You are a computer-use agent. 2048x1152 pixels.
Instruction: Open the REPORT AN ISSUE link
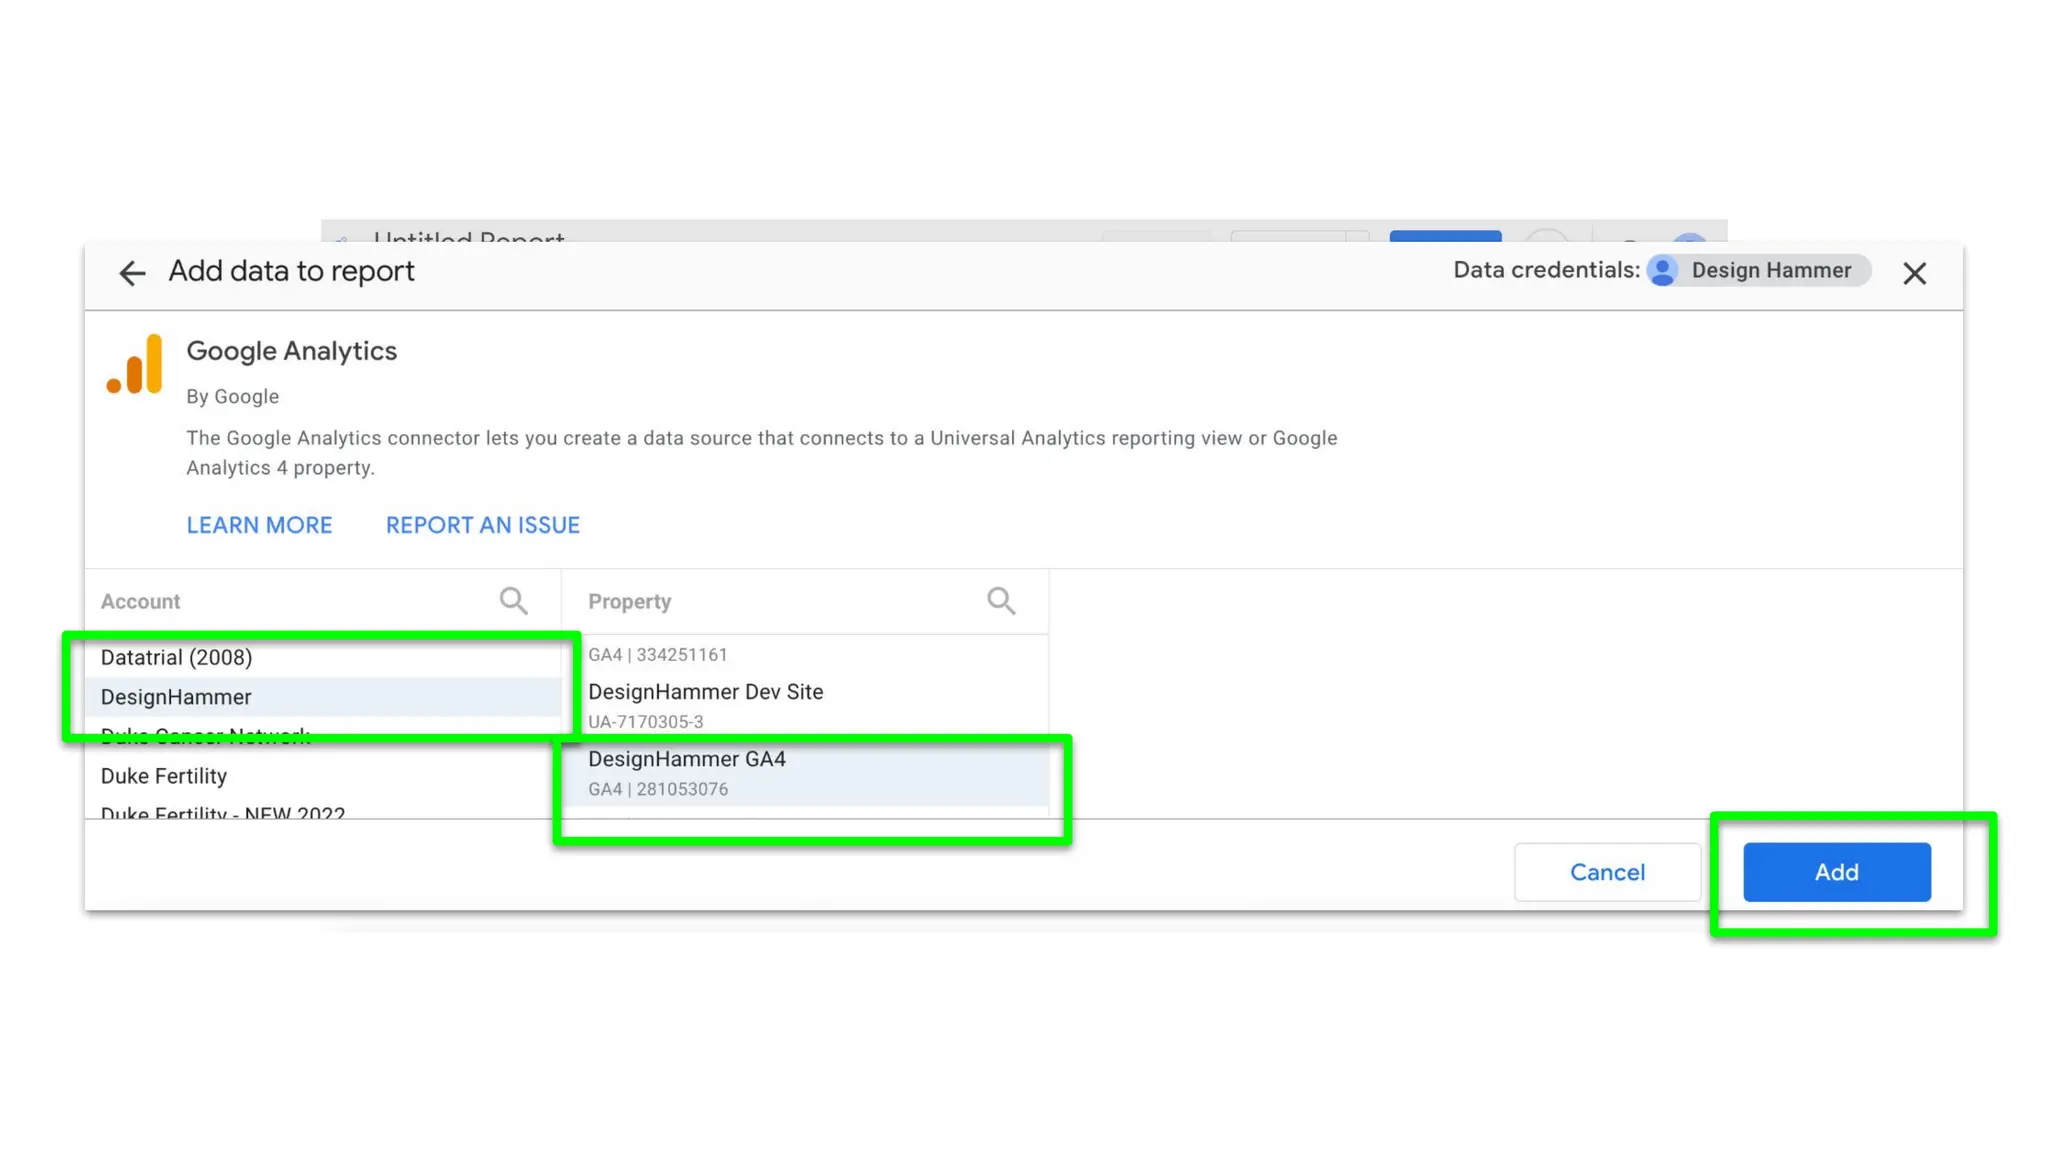[x=483, y=525]
